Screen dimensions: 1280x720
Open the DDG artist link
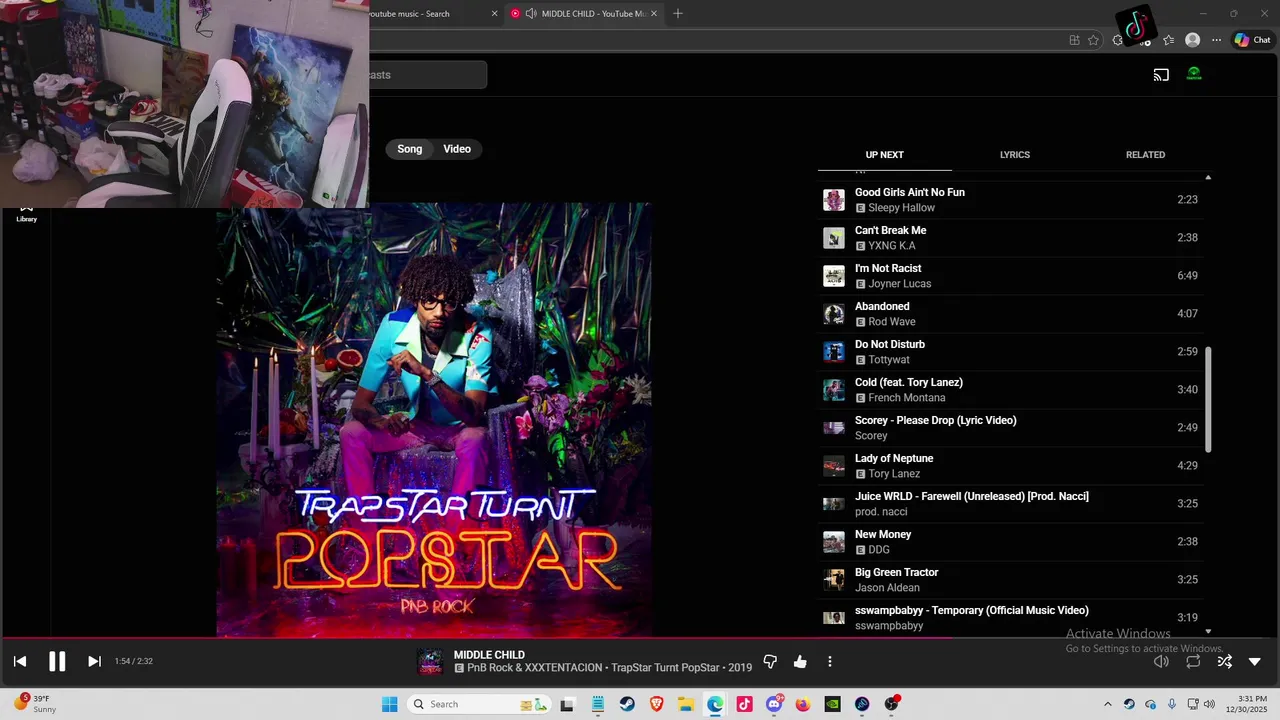tap(879, 550)
